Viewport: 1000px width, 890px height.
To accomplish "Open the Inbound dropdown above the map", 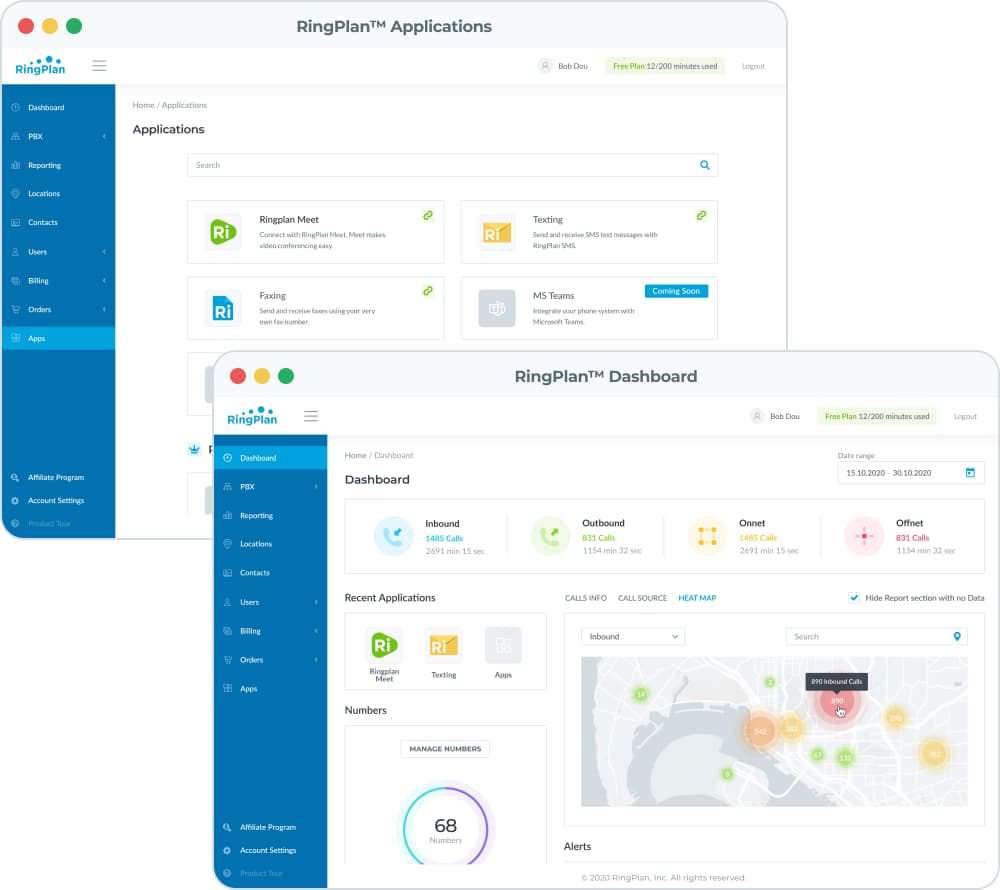I will (x=633, y=636).
